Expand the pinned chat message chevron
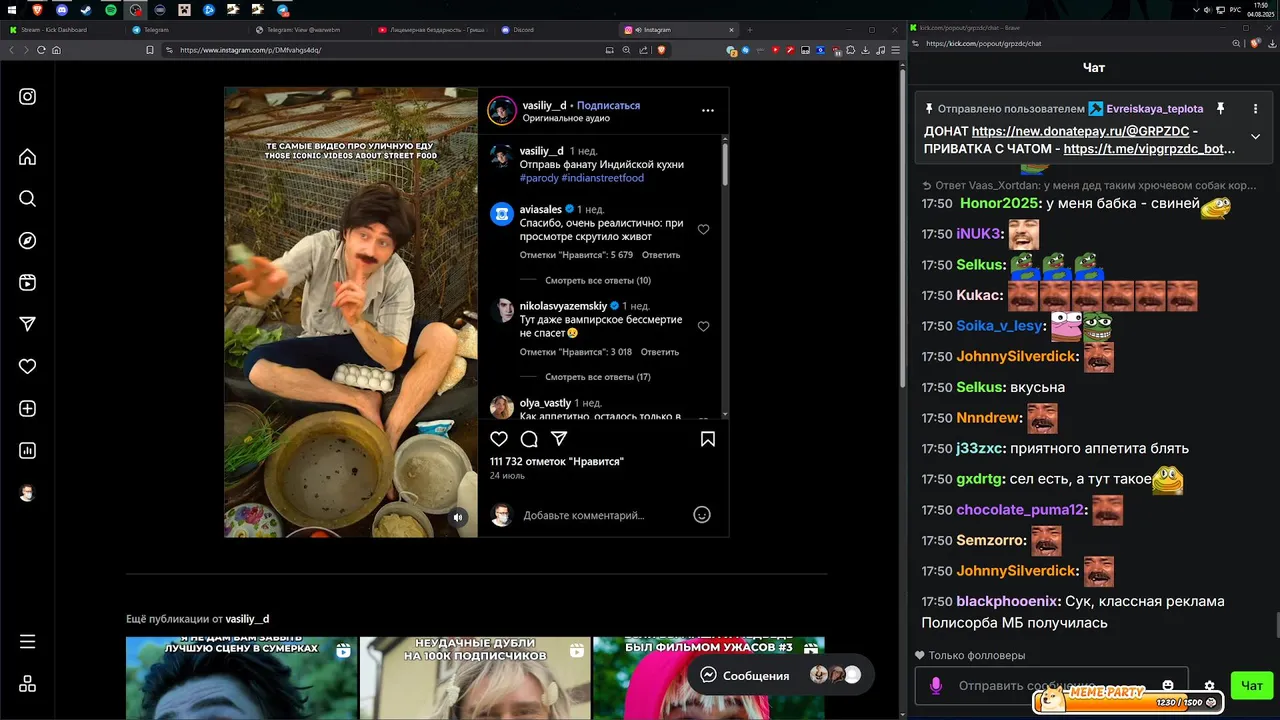 [x=1255, y=136]
